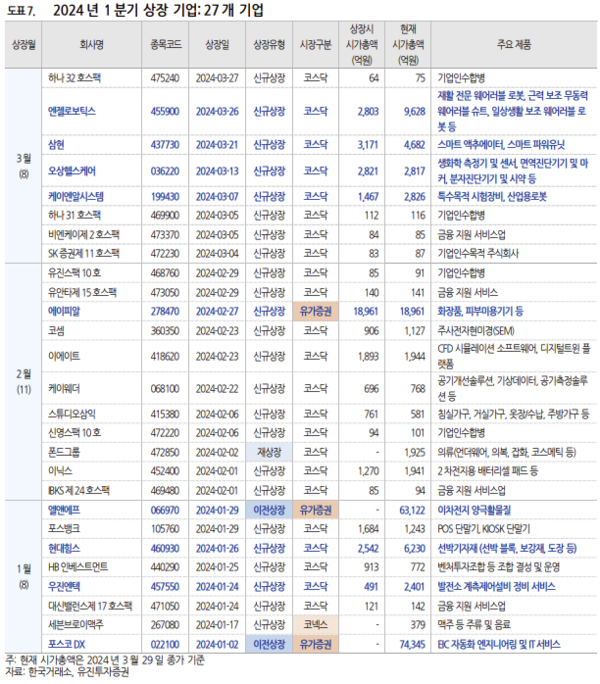Click the 주요 제품 column header
Viewport: 600px width, 684px height.
tap(514, 44)
